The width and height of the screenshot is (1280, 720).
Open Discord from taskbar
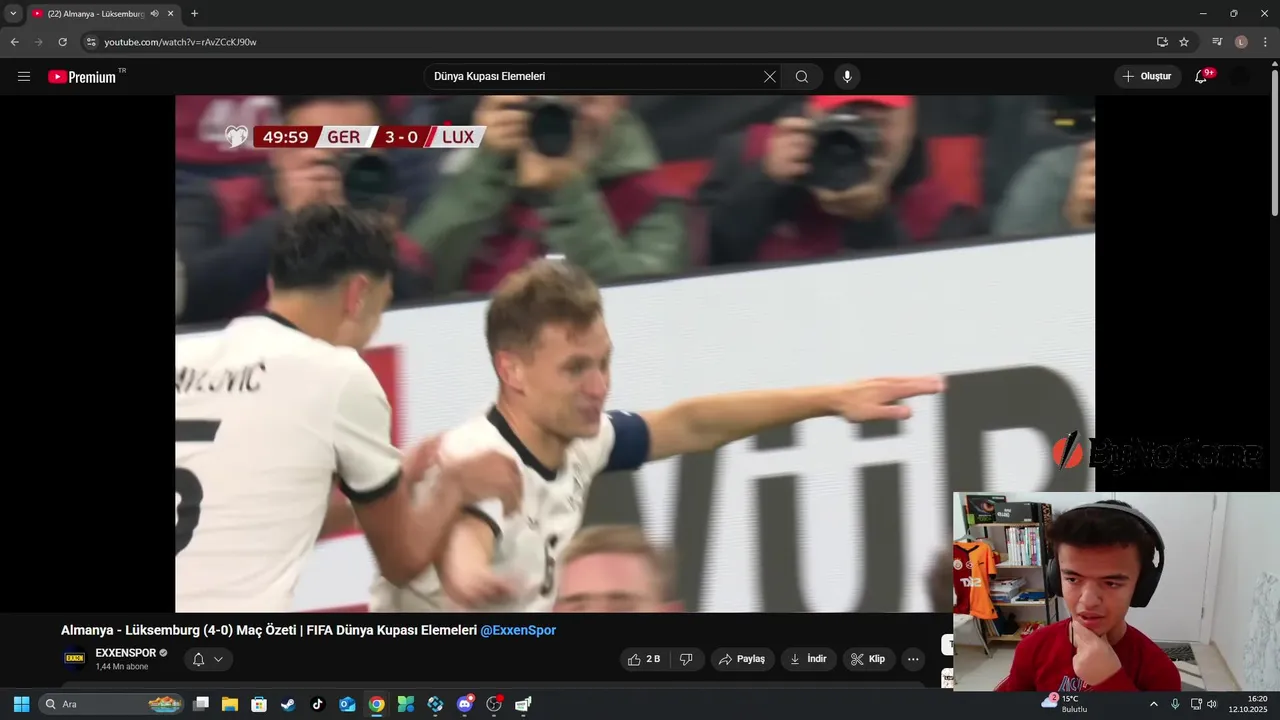[465, 704]
